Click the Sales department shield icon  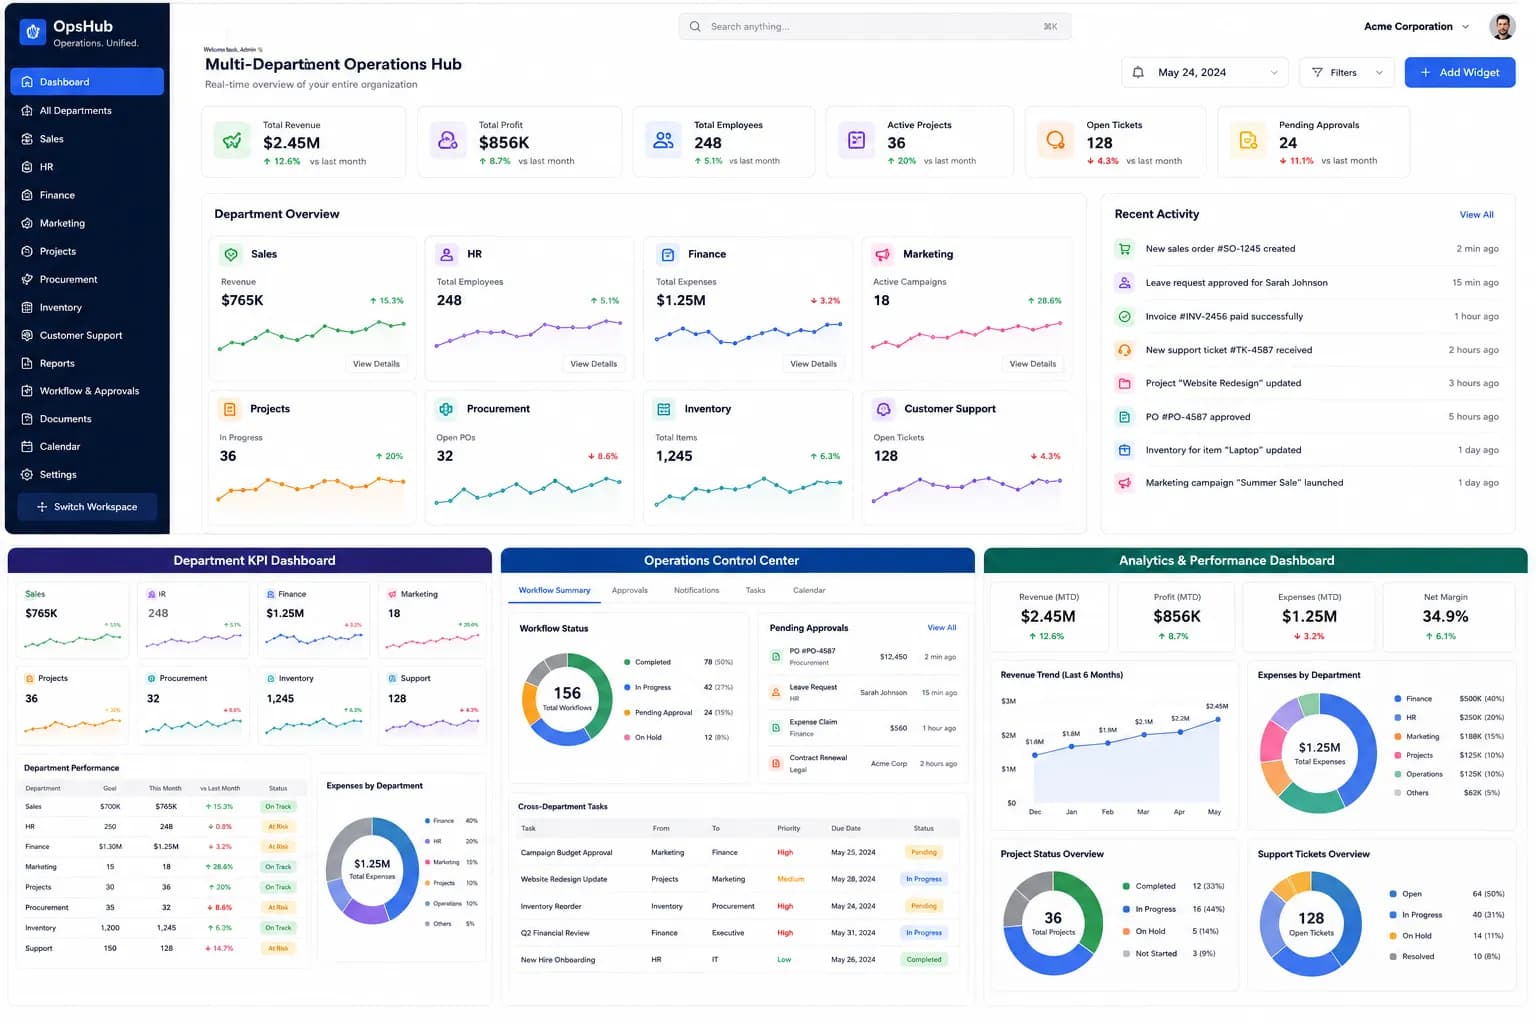(231, 254)
